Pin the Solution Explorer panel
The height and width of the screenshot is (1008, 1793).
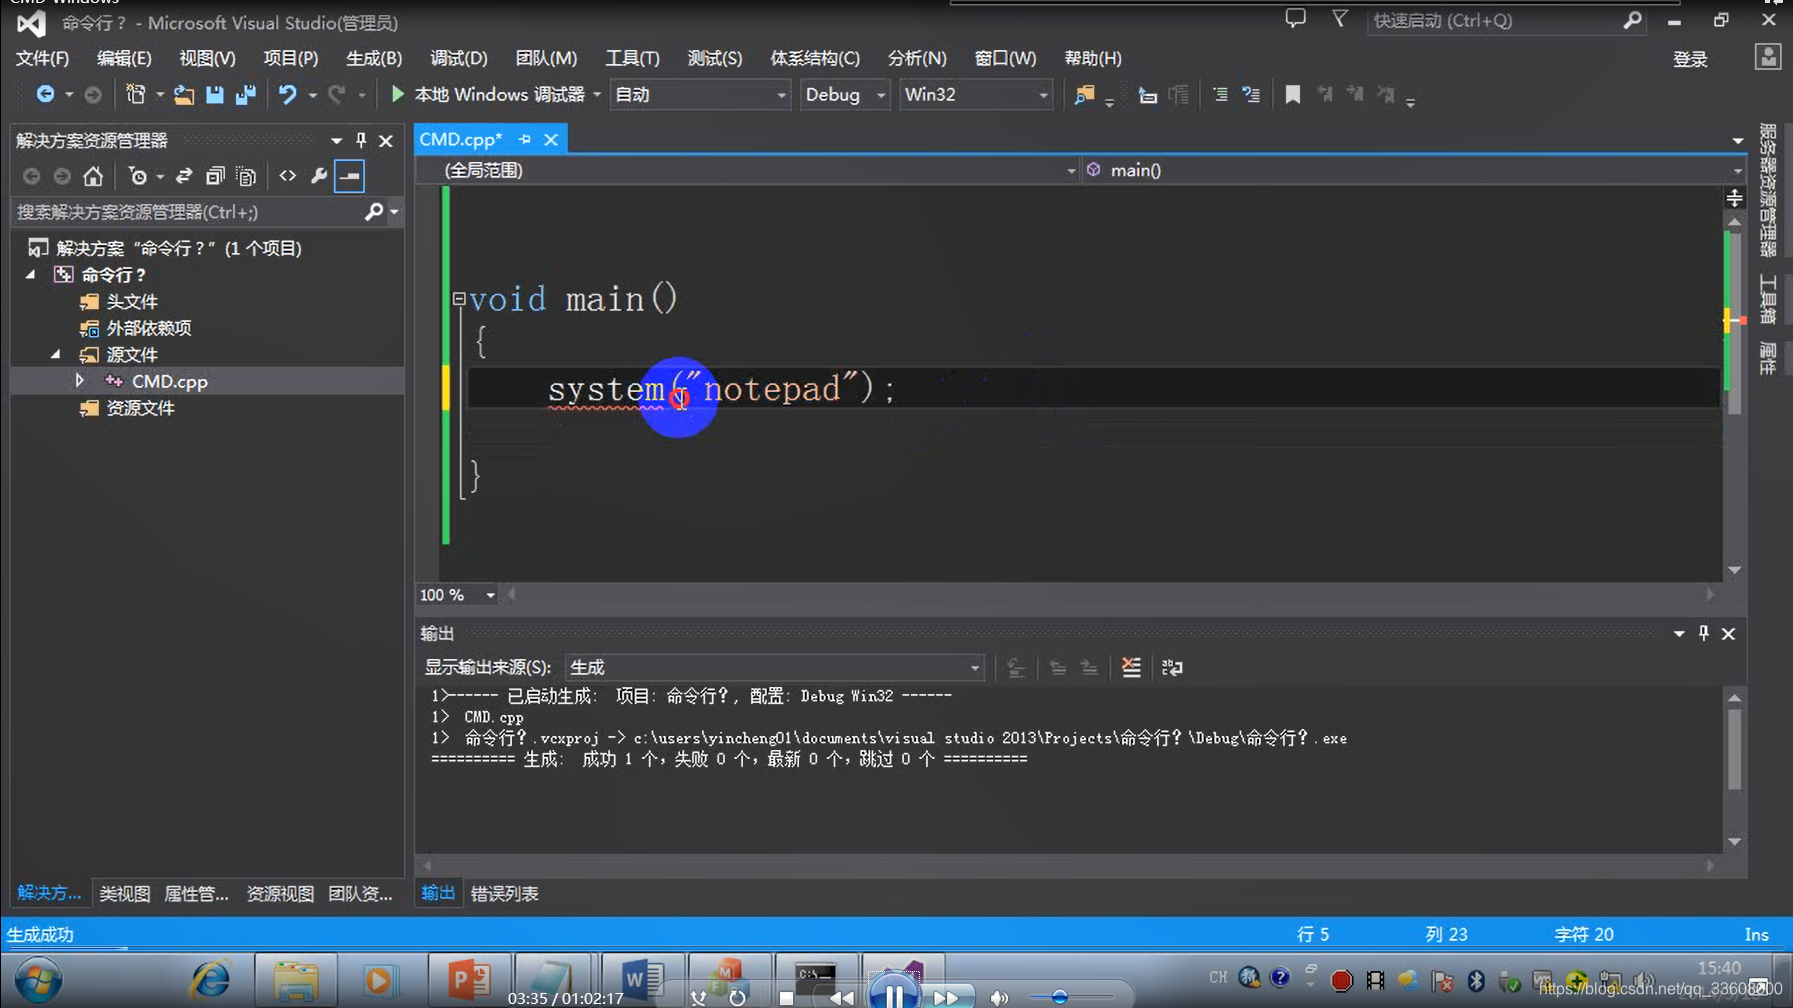tap(361, 140)
